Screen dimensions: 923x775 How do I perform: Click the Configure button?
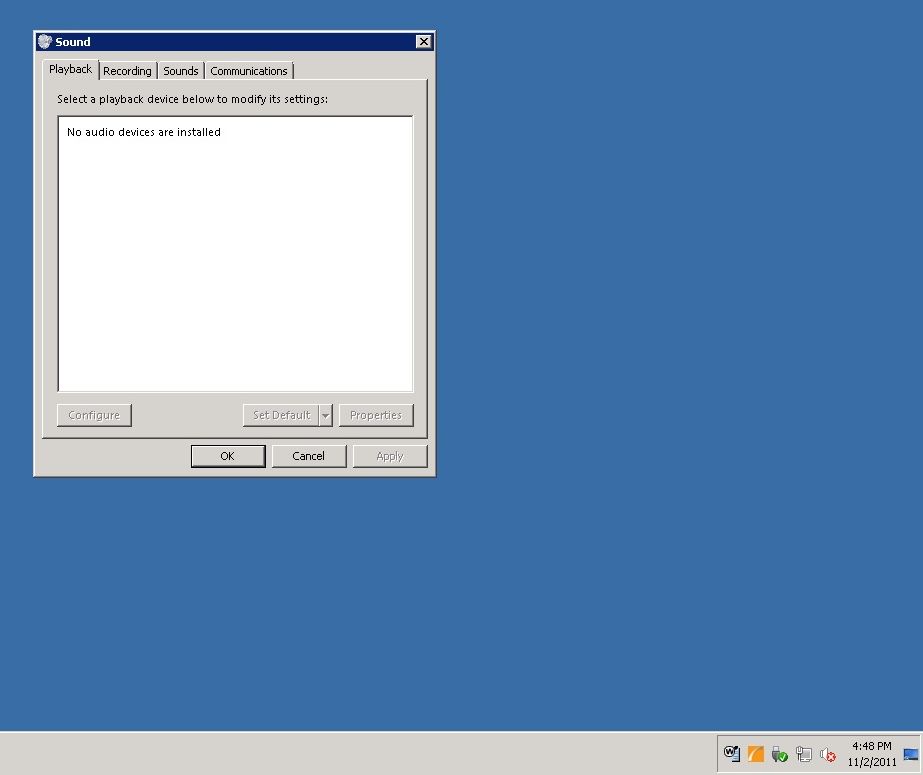94,415
